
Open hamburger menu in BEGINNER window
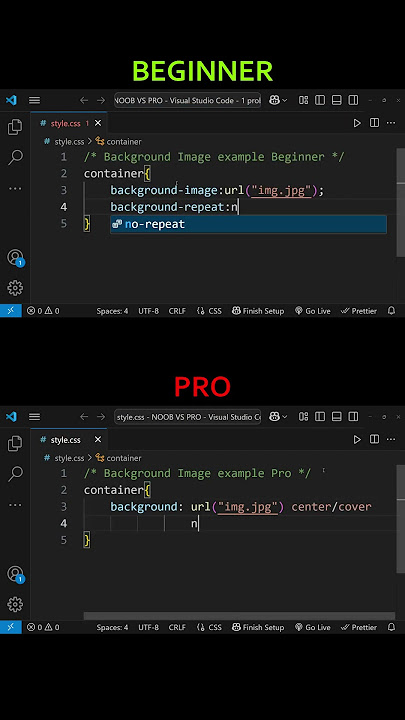click(34, 100)
